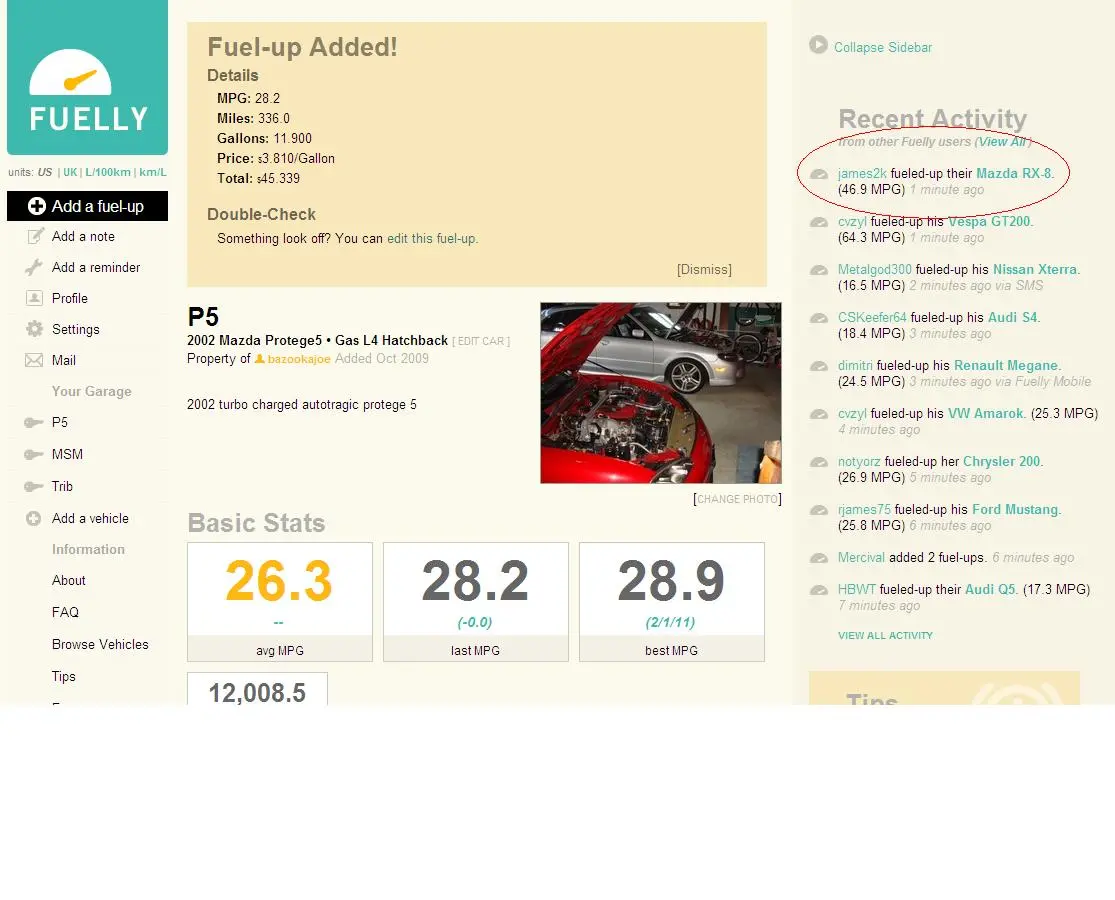1115x900 pixels.
Task: Dismiss the Fuel-up Added notification
Action: (x=704, y=270)
